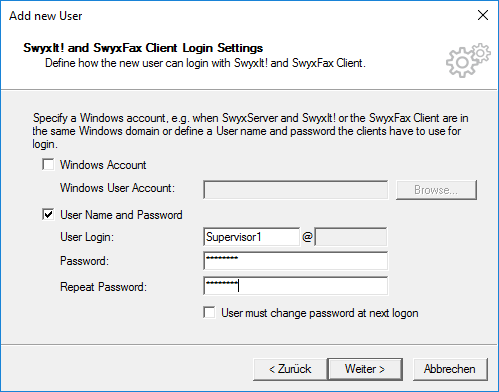Image resolution: width=499 pixels, height=392 pixels.
Task: Focus the Repeat Password input field
Action: click(296, 286)
